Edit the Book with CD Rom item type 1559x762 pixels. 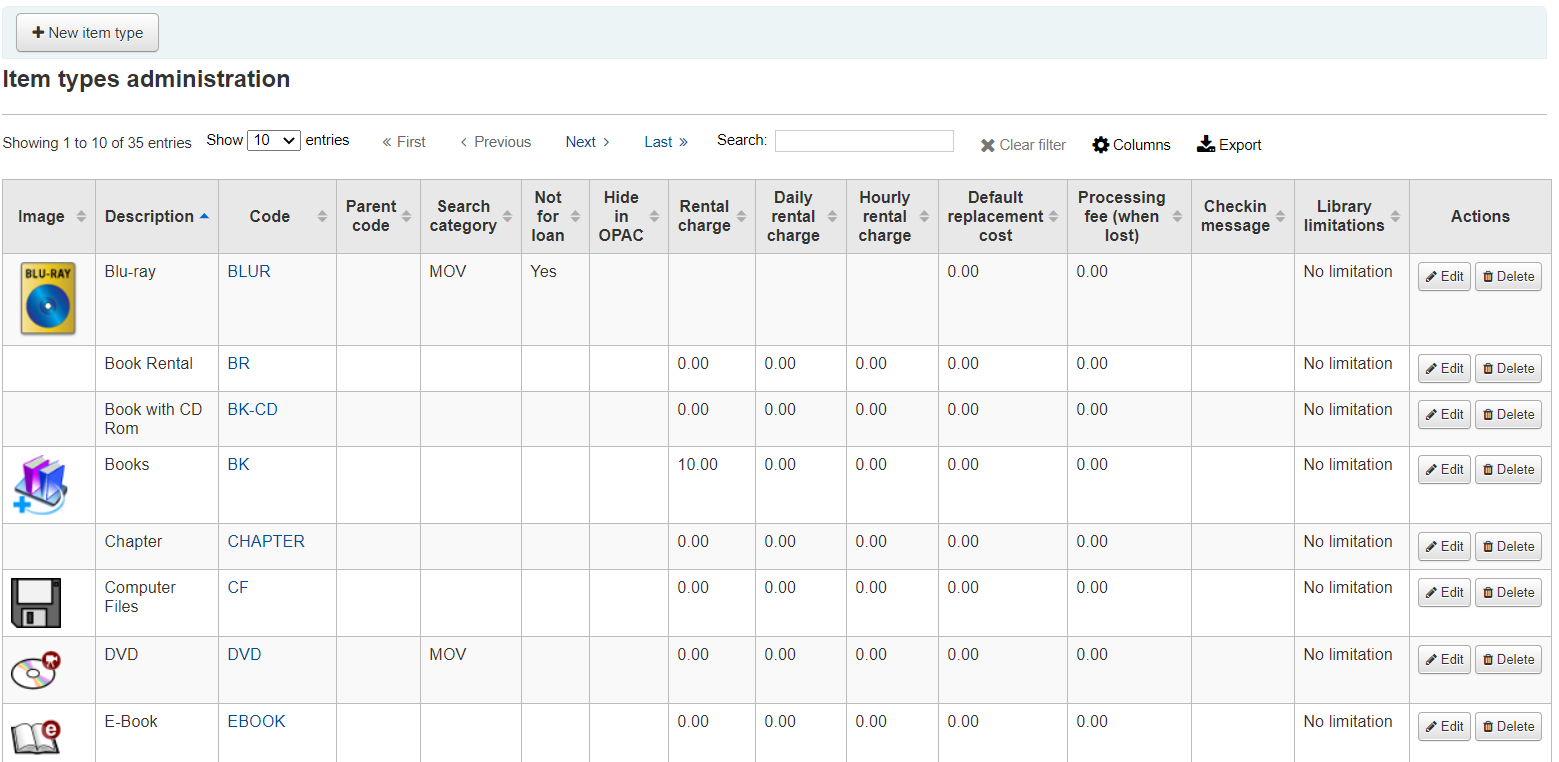[1444, 415]
